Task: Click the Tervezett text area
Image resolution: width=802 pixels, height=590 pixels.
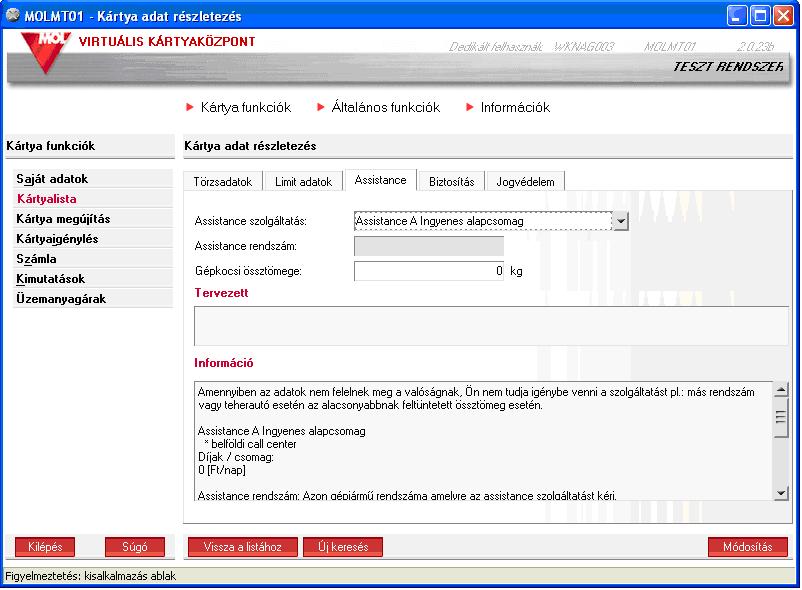Action: 491,326
